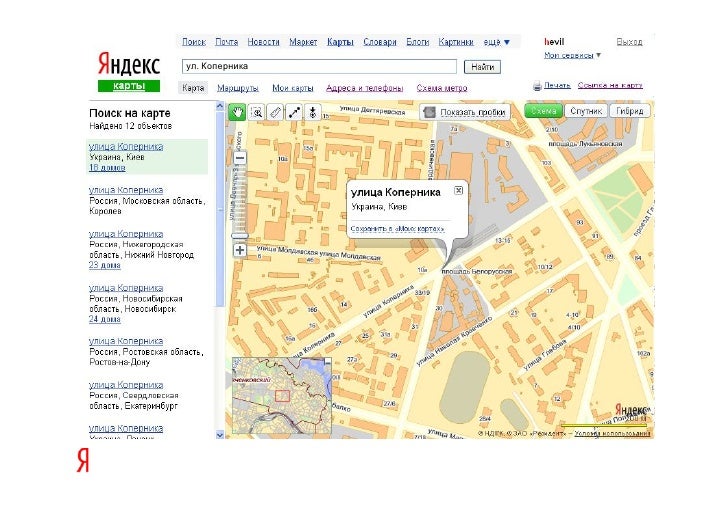Open улица Коперника result in Новосибирск
The width and height of the screenshot is (728, 514).
point(126,288)
